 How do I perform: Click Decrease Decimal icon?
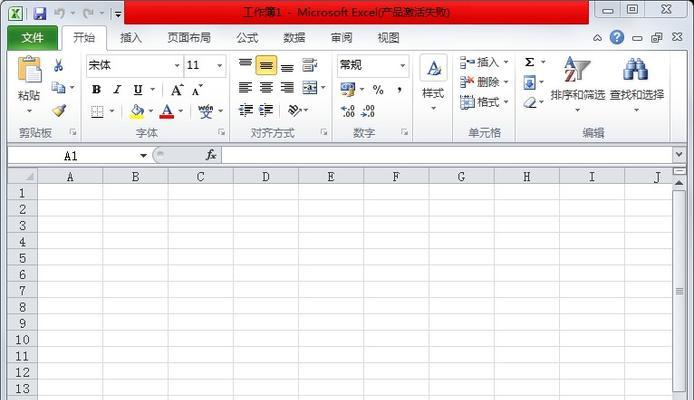[368, 111]
